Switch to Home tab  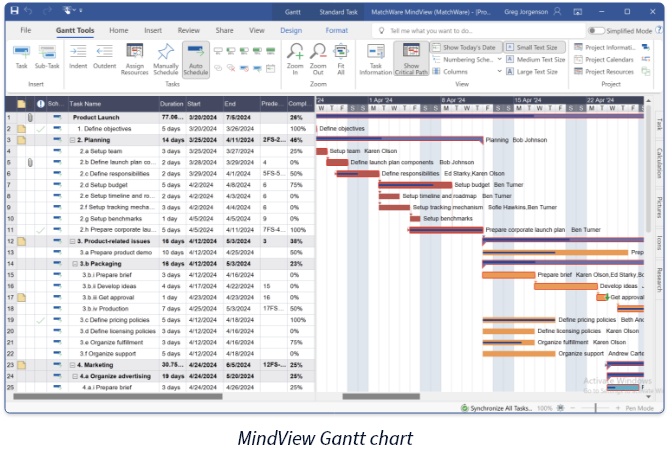pos(119,30)
